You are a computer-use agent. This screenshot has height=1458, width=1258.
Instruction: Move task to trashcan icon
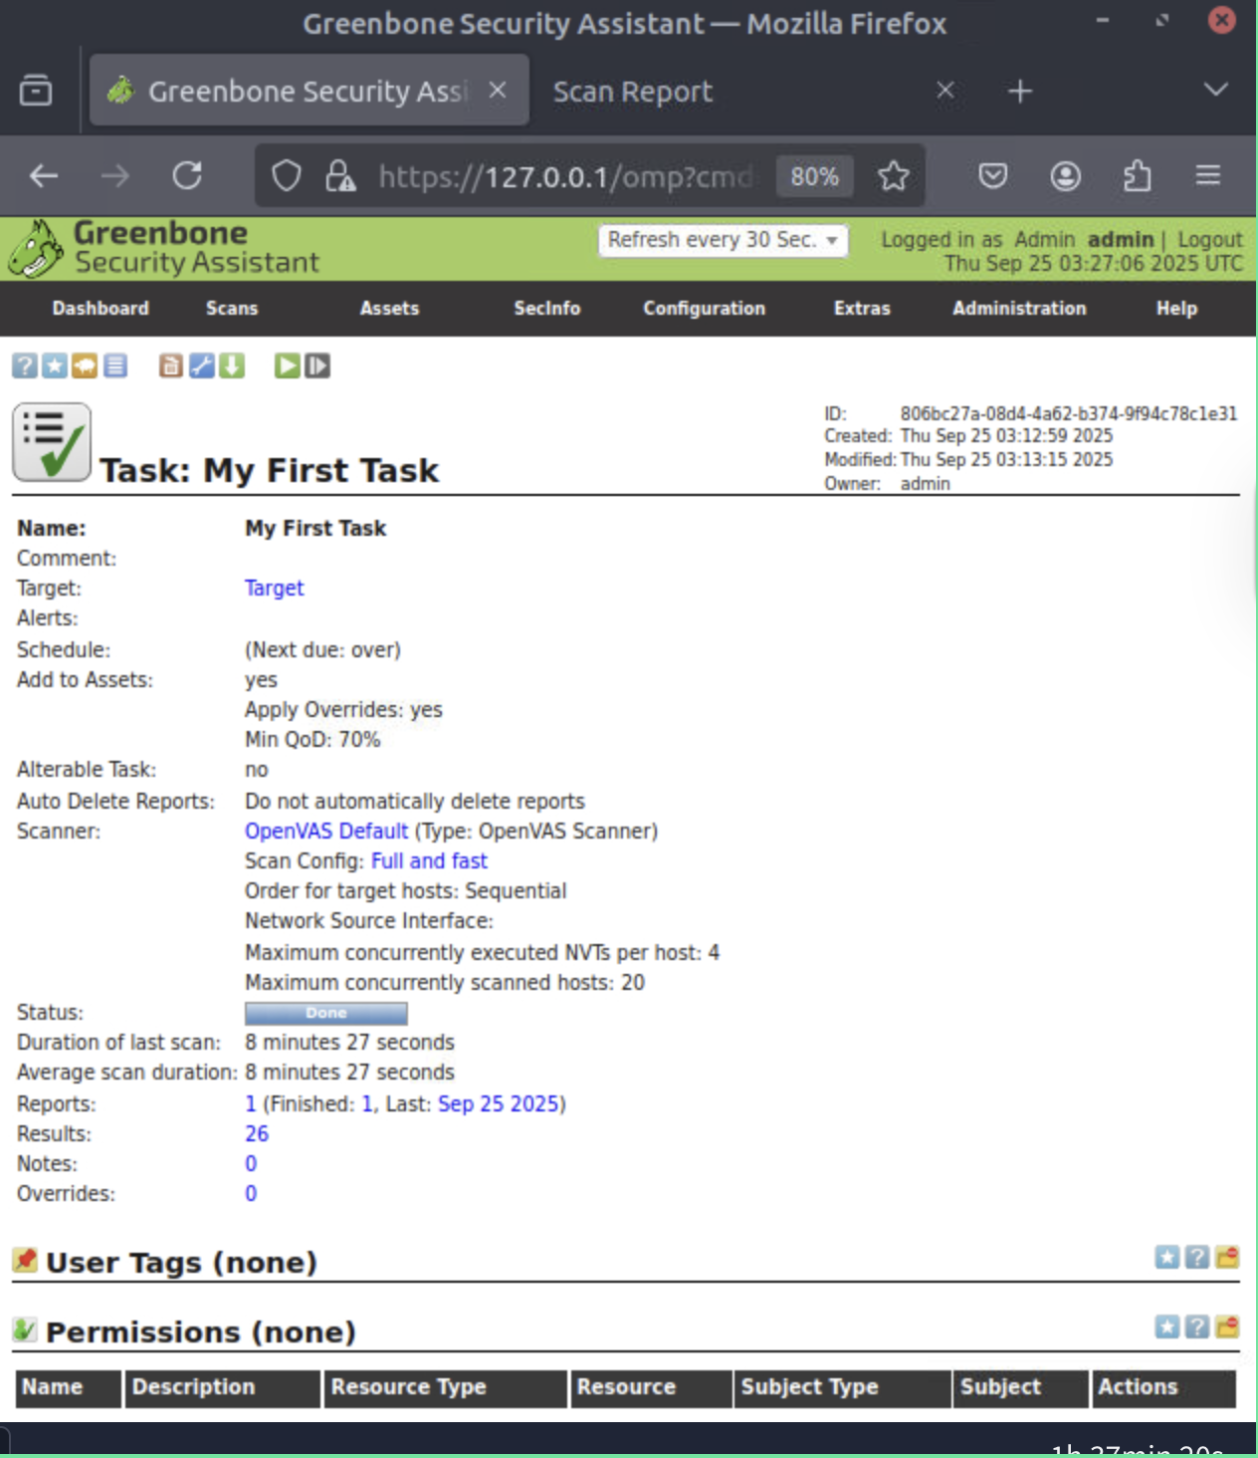click(x=171, y=366)
